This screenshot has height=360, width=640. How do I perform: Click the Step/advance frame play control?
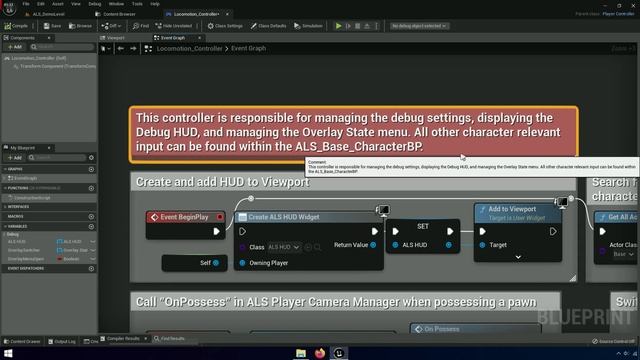(x=348, y=26)
